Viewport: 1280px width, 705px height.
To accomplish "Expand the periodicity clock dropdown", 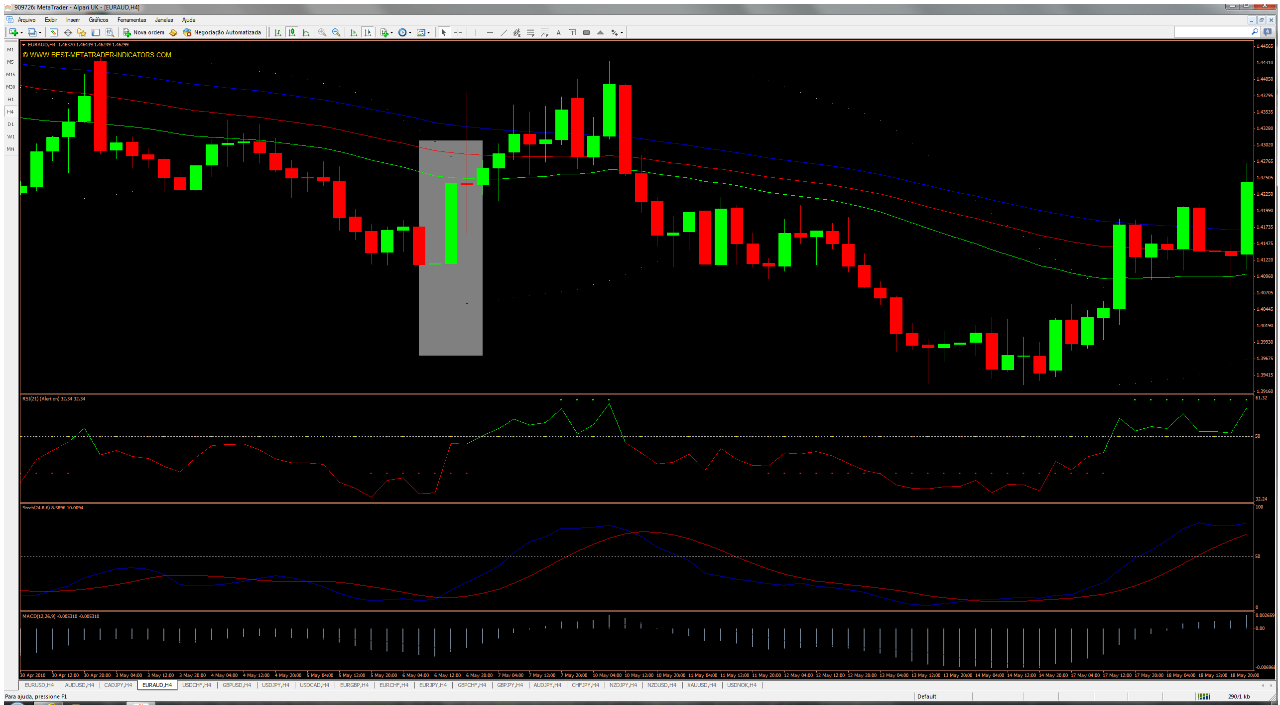I will coord(410,32).
